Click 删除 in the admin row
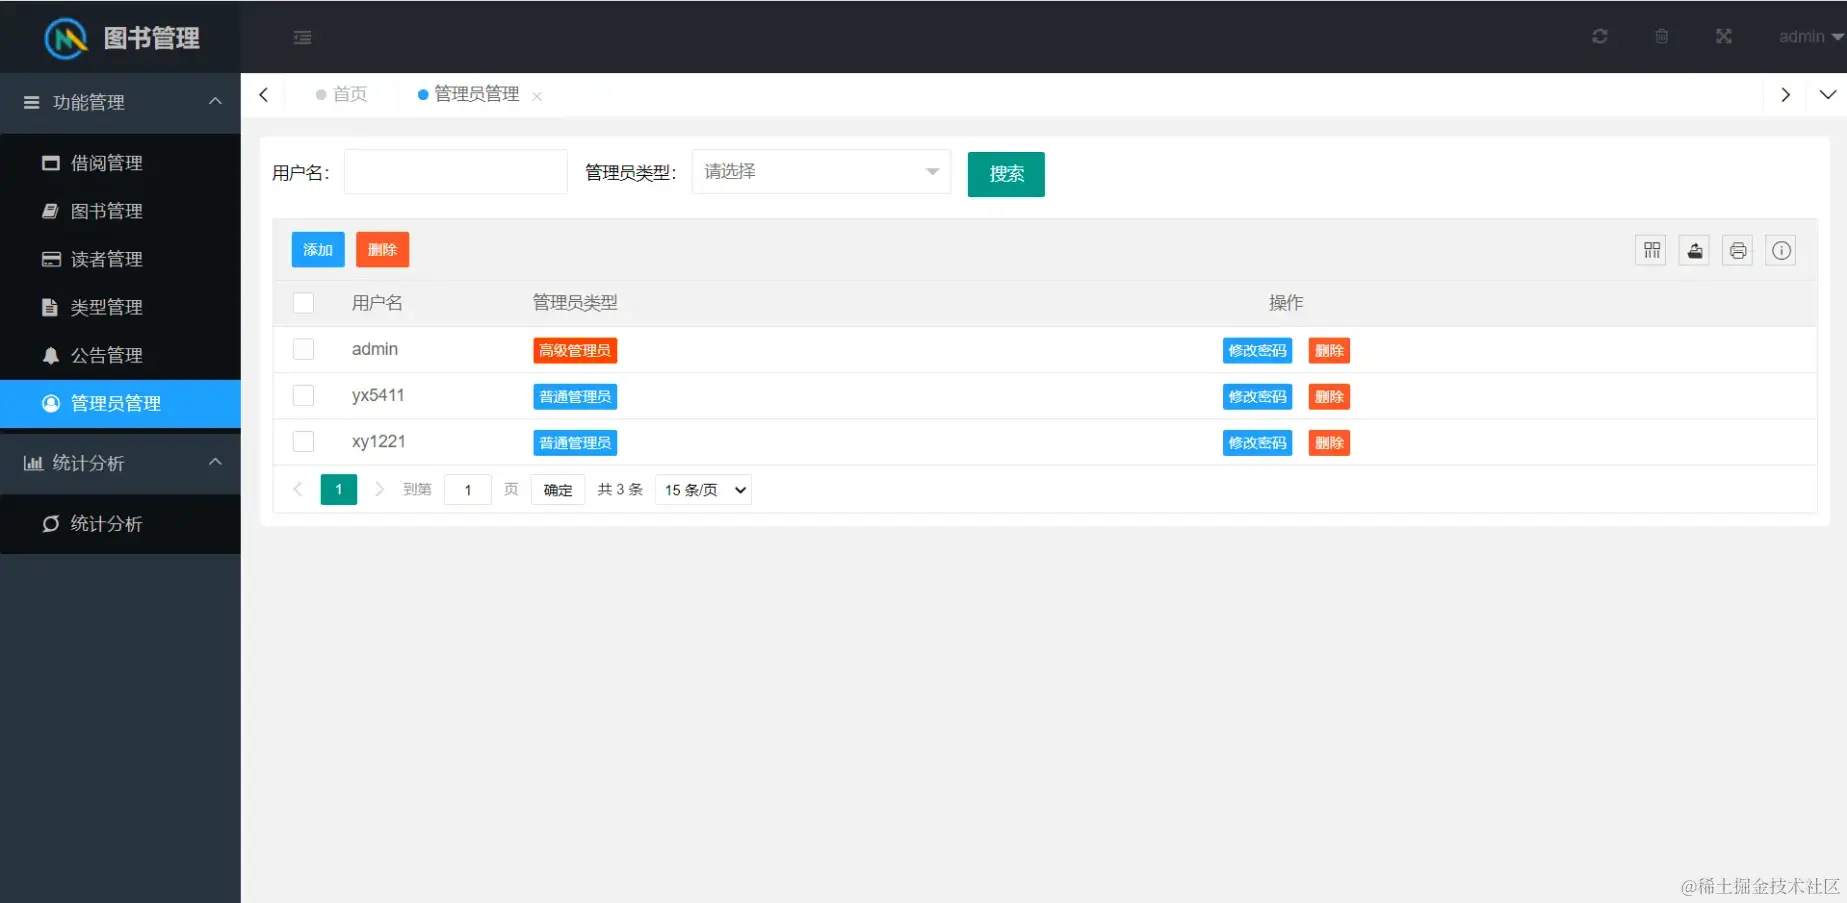The width and height of the screenshot is (1847, 903). [1329, 351]
